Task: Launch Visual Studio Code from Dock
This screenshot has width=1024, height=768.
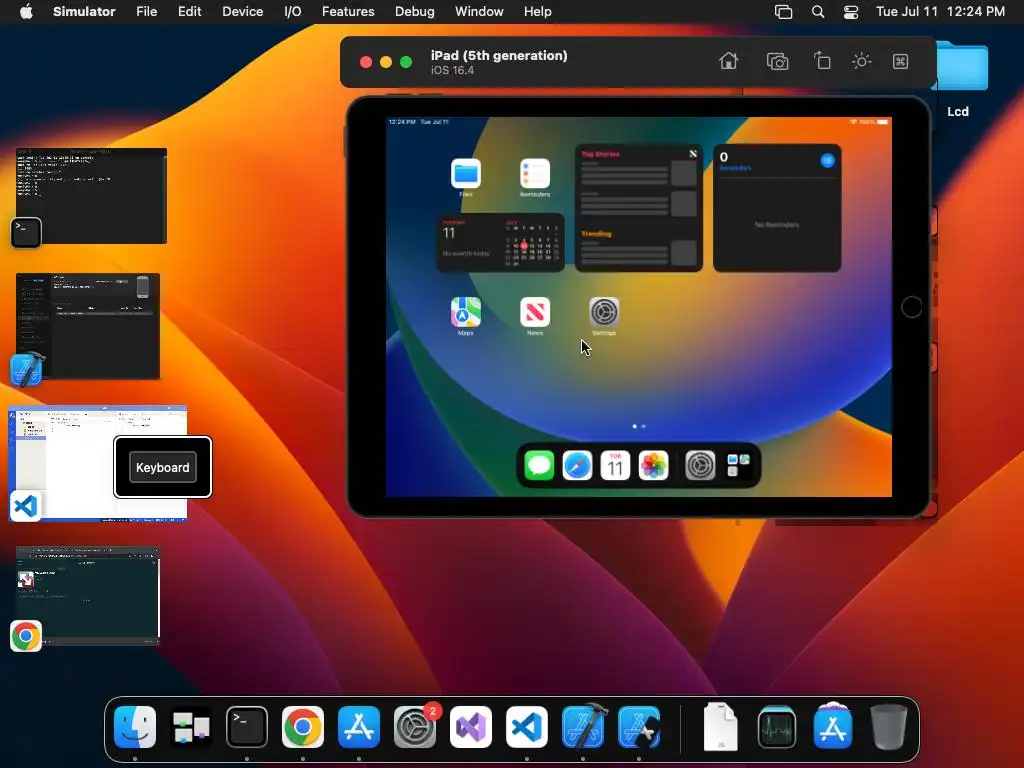Action: 526,727
